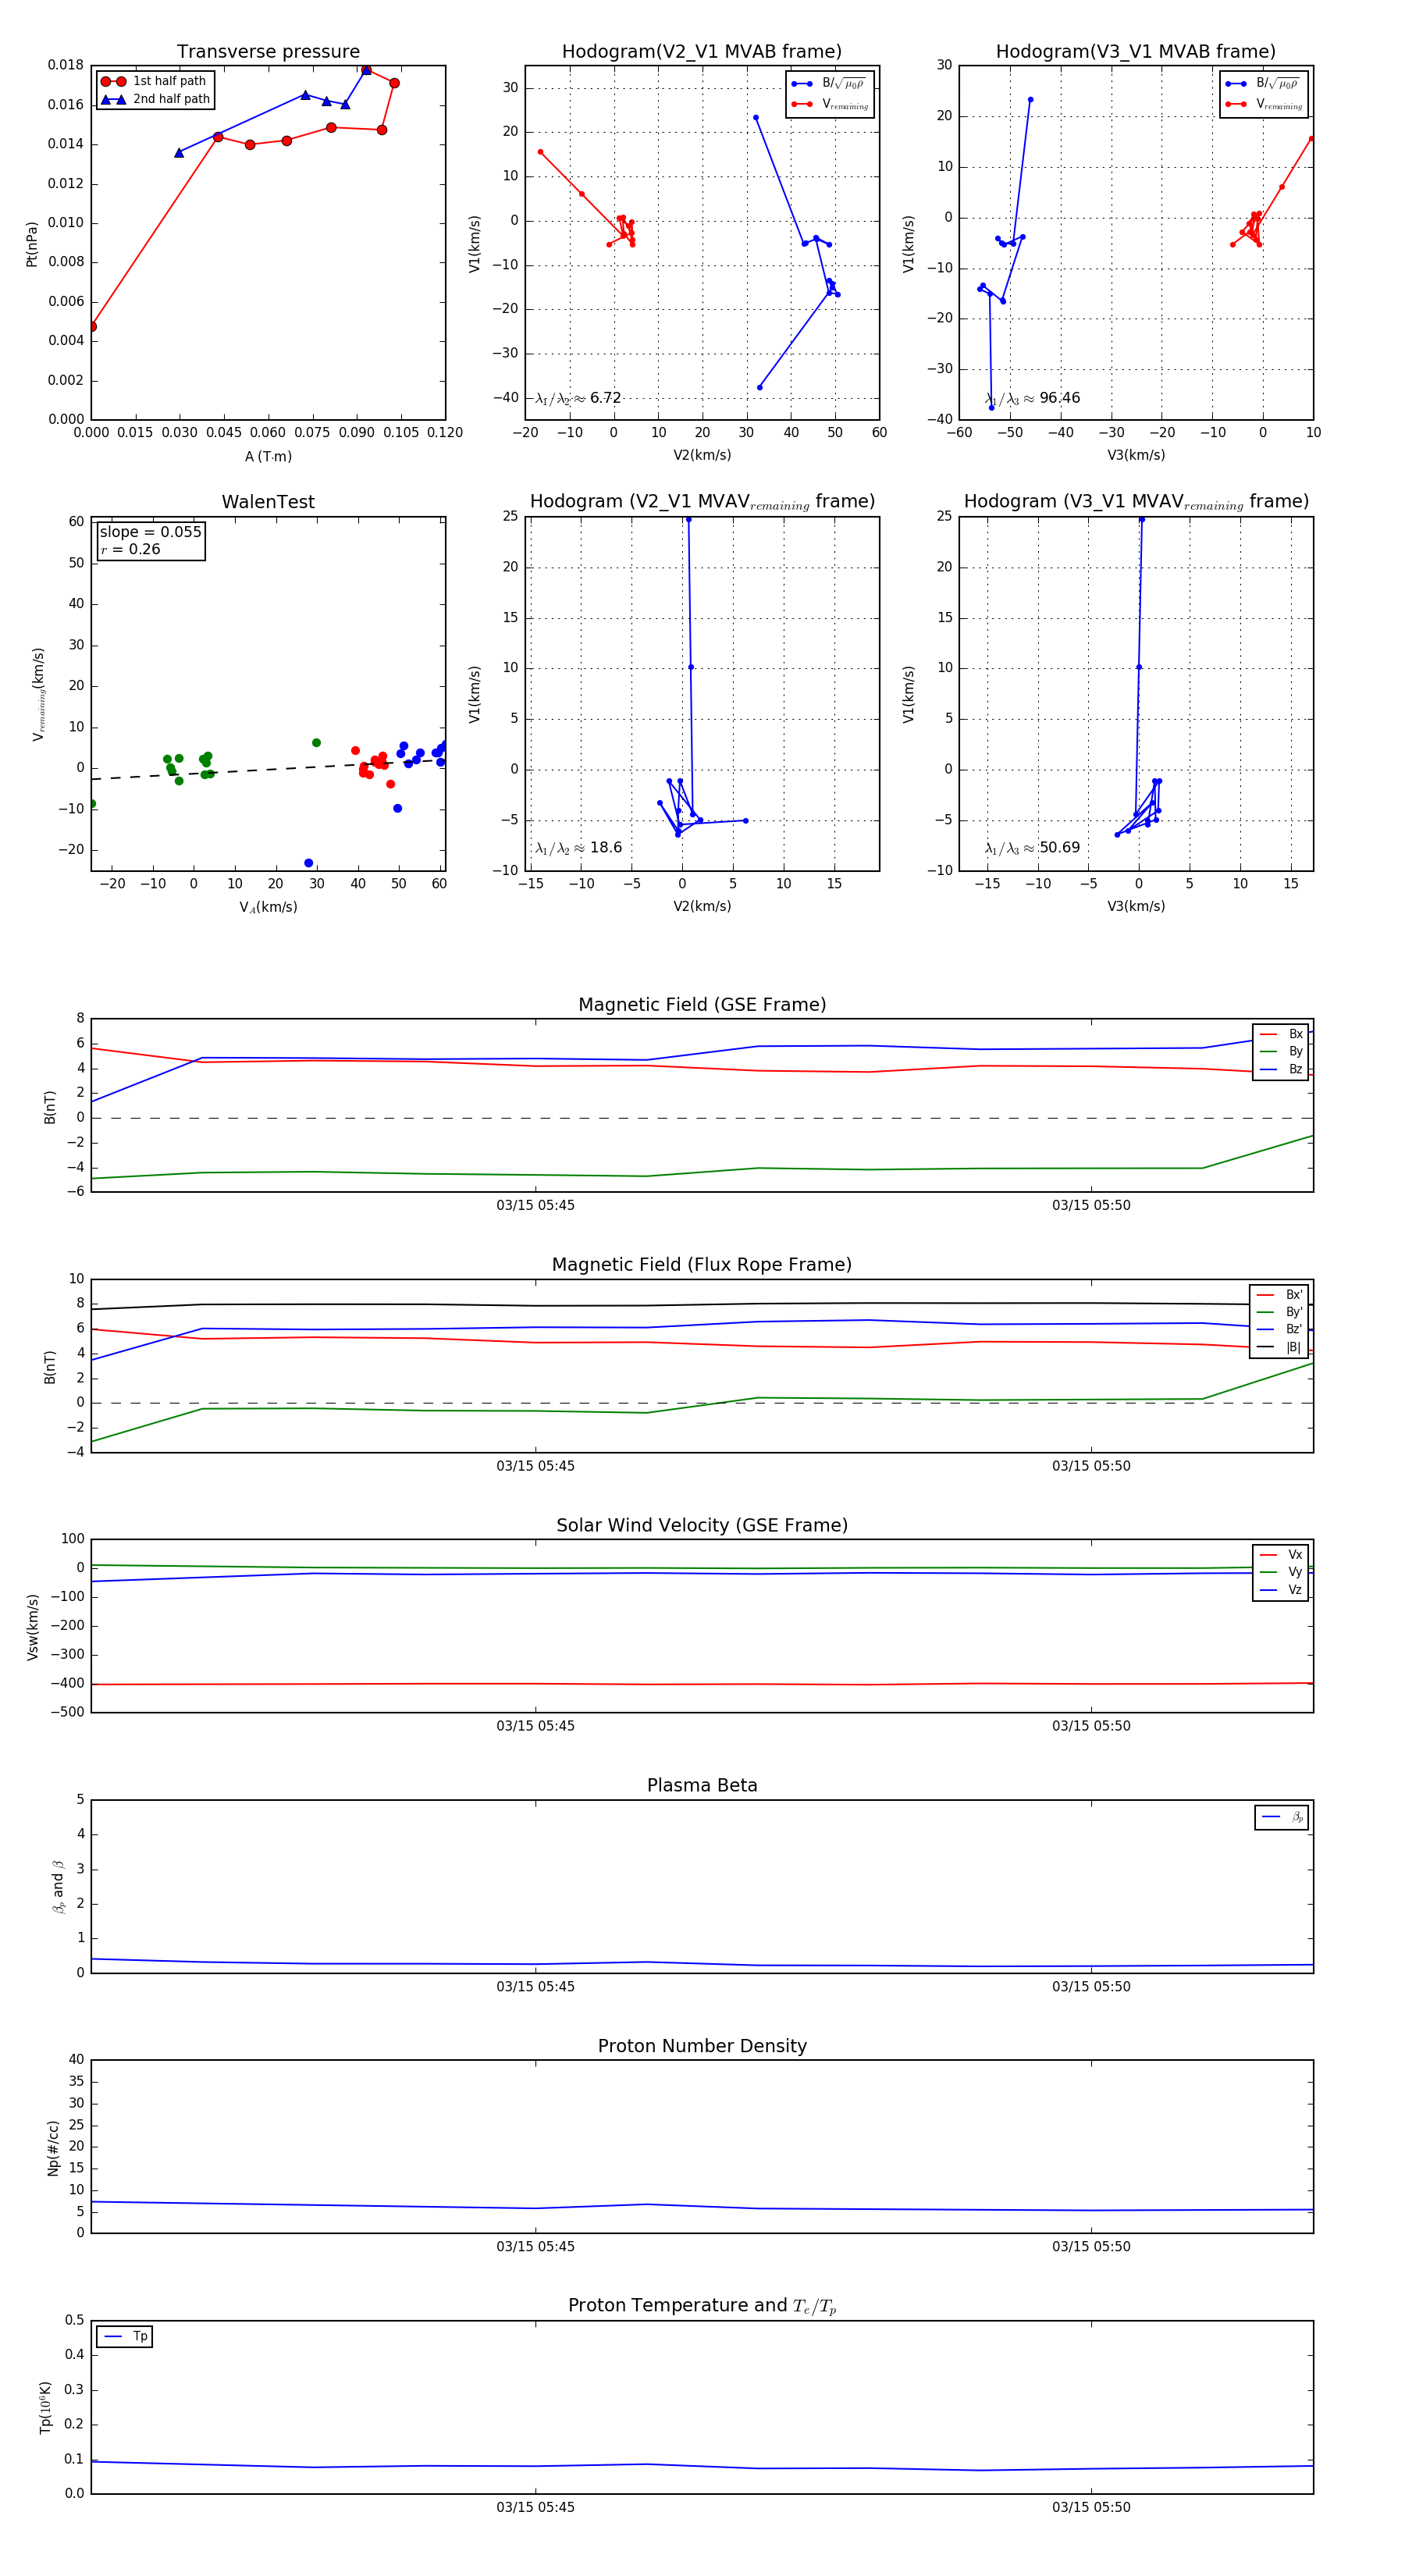The width and height of the screenshot is (1405, 2576).
Task: Select 'Vremaining' legend entry in V3_V1 MVAB hodogram
Action: [x=1264, y=104]
